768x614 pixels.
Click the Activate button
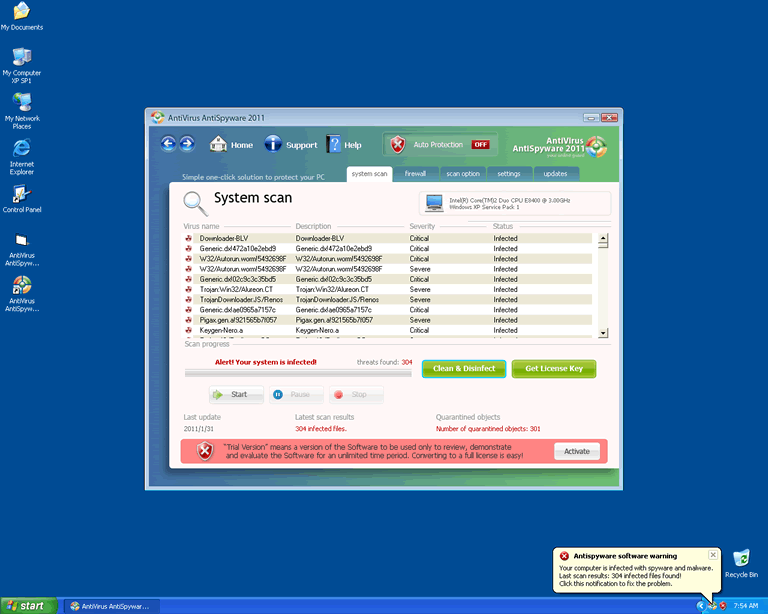click(577, 451)
